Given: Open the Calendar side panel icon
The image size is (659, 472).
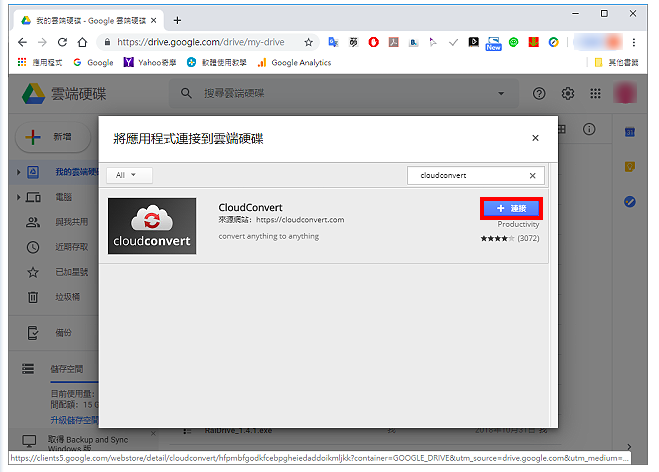Looking at the screenshot, I should (630, 132).
